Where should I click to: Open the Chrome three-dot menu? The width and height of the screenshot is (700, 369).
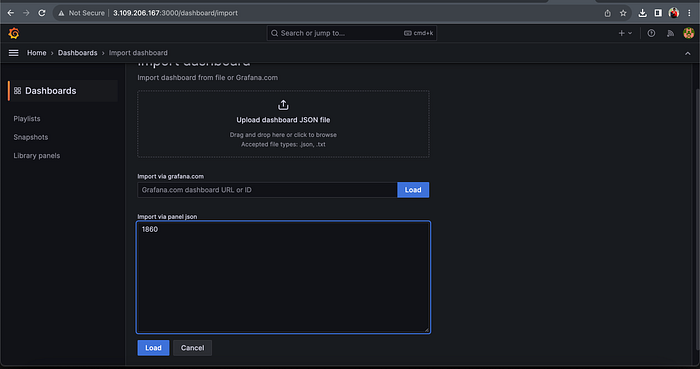click(690, 13)
